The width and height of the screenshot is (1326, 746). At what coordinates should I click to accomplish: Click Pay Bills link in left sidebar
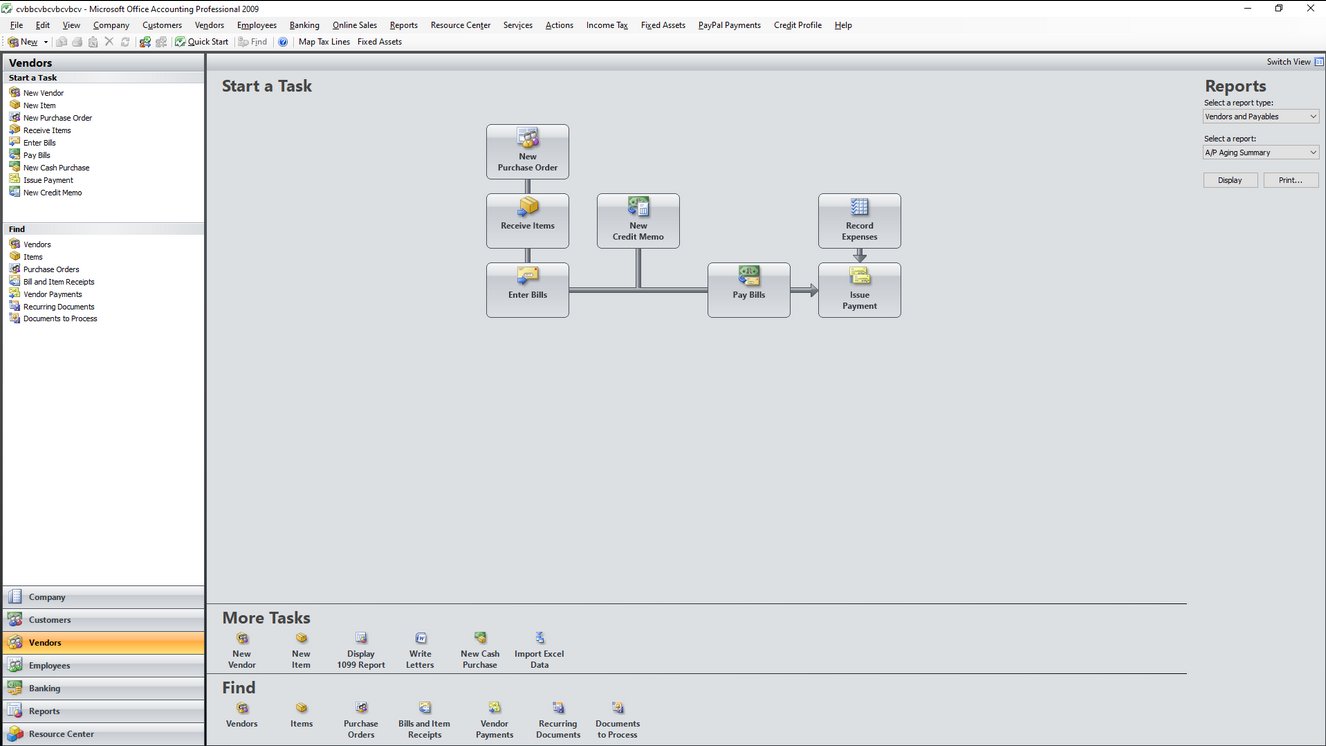tap(36, 155)
